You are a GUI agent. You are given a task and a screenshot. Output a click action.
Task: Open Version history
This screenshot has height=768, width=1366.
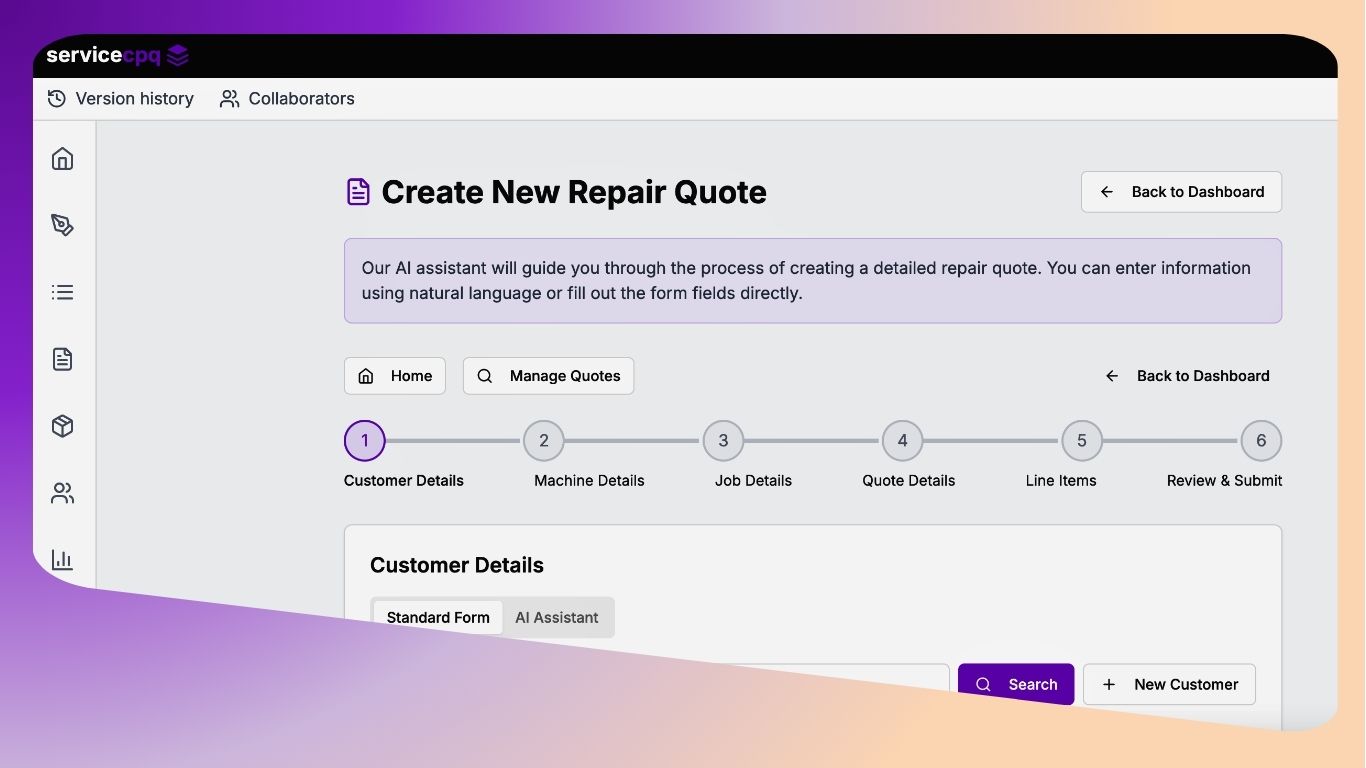tap(121, 99)
